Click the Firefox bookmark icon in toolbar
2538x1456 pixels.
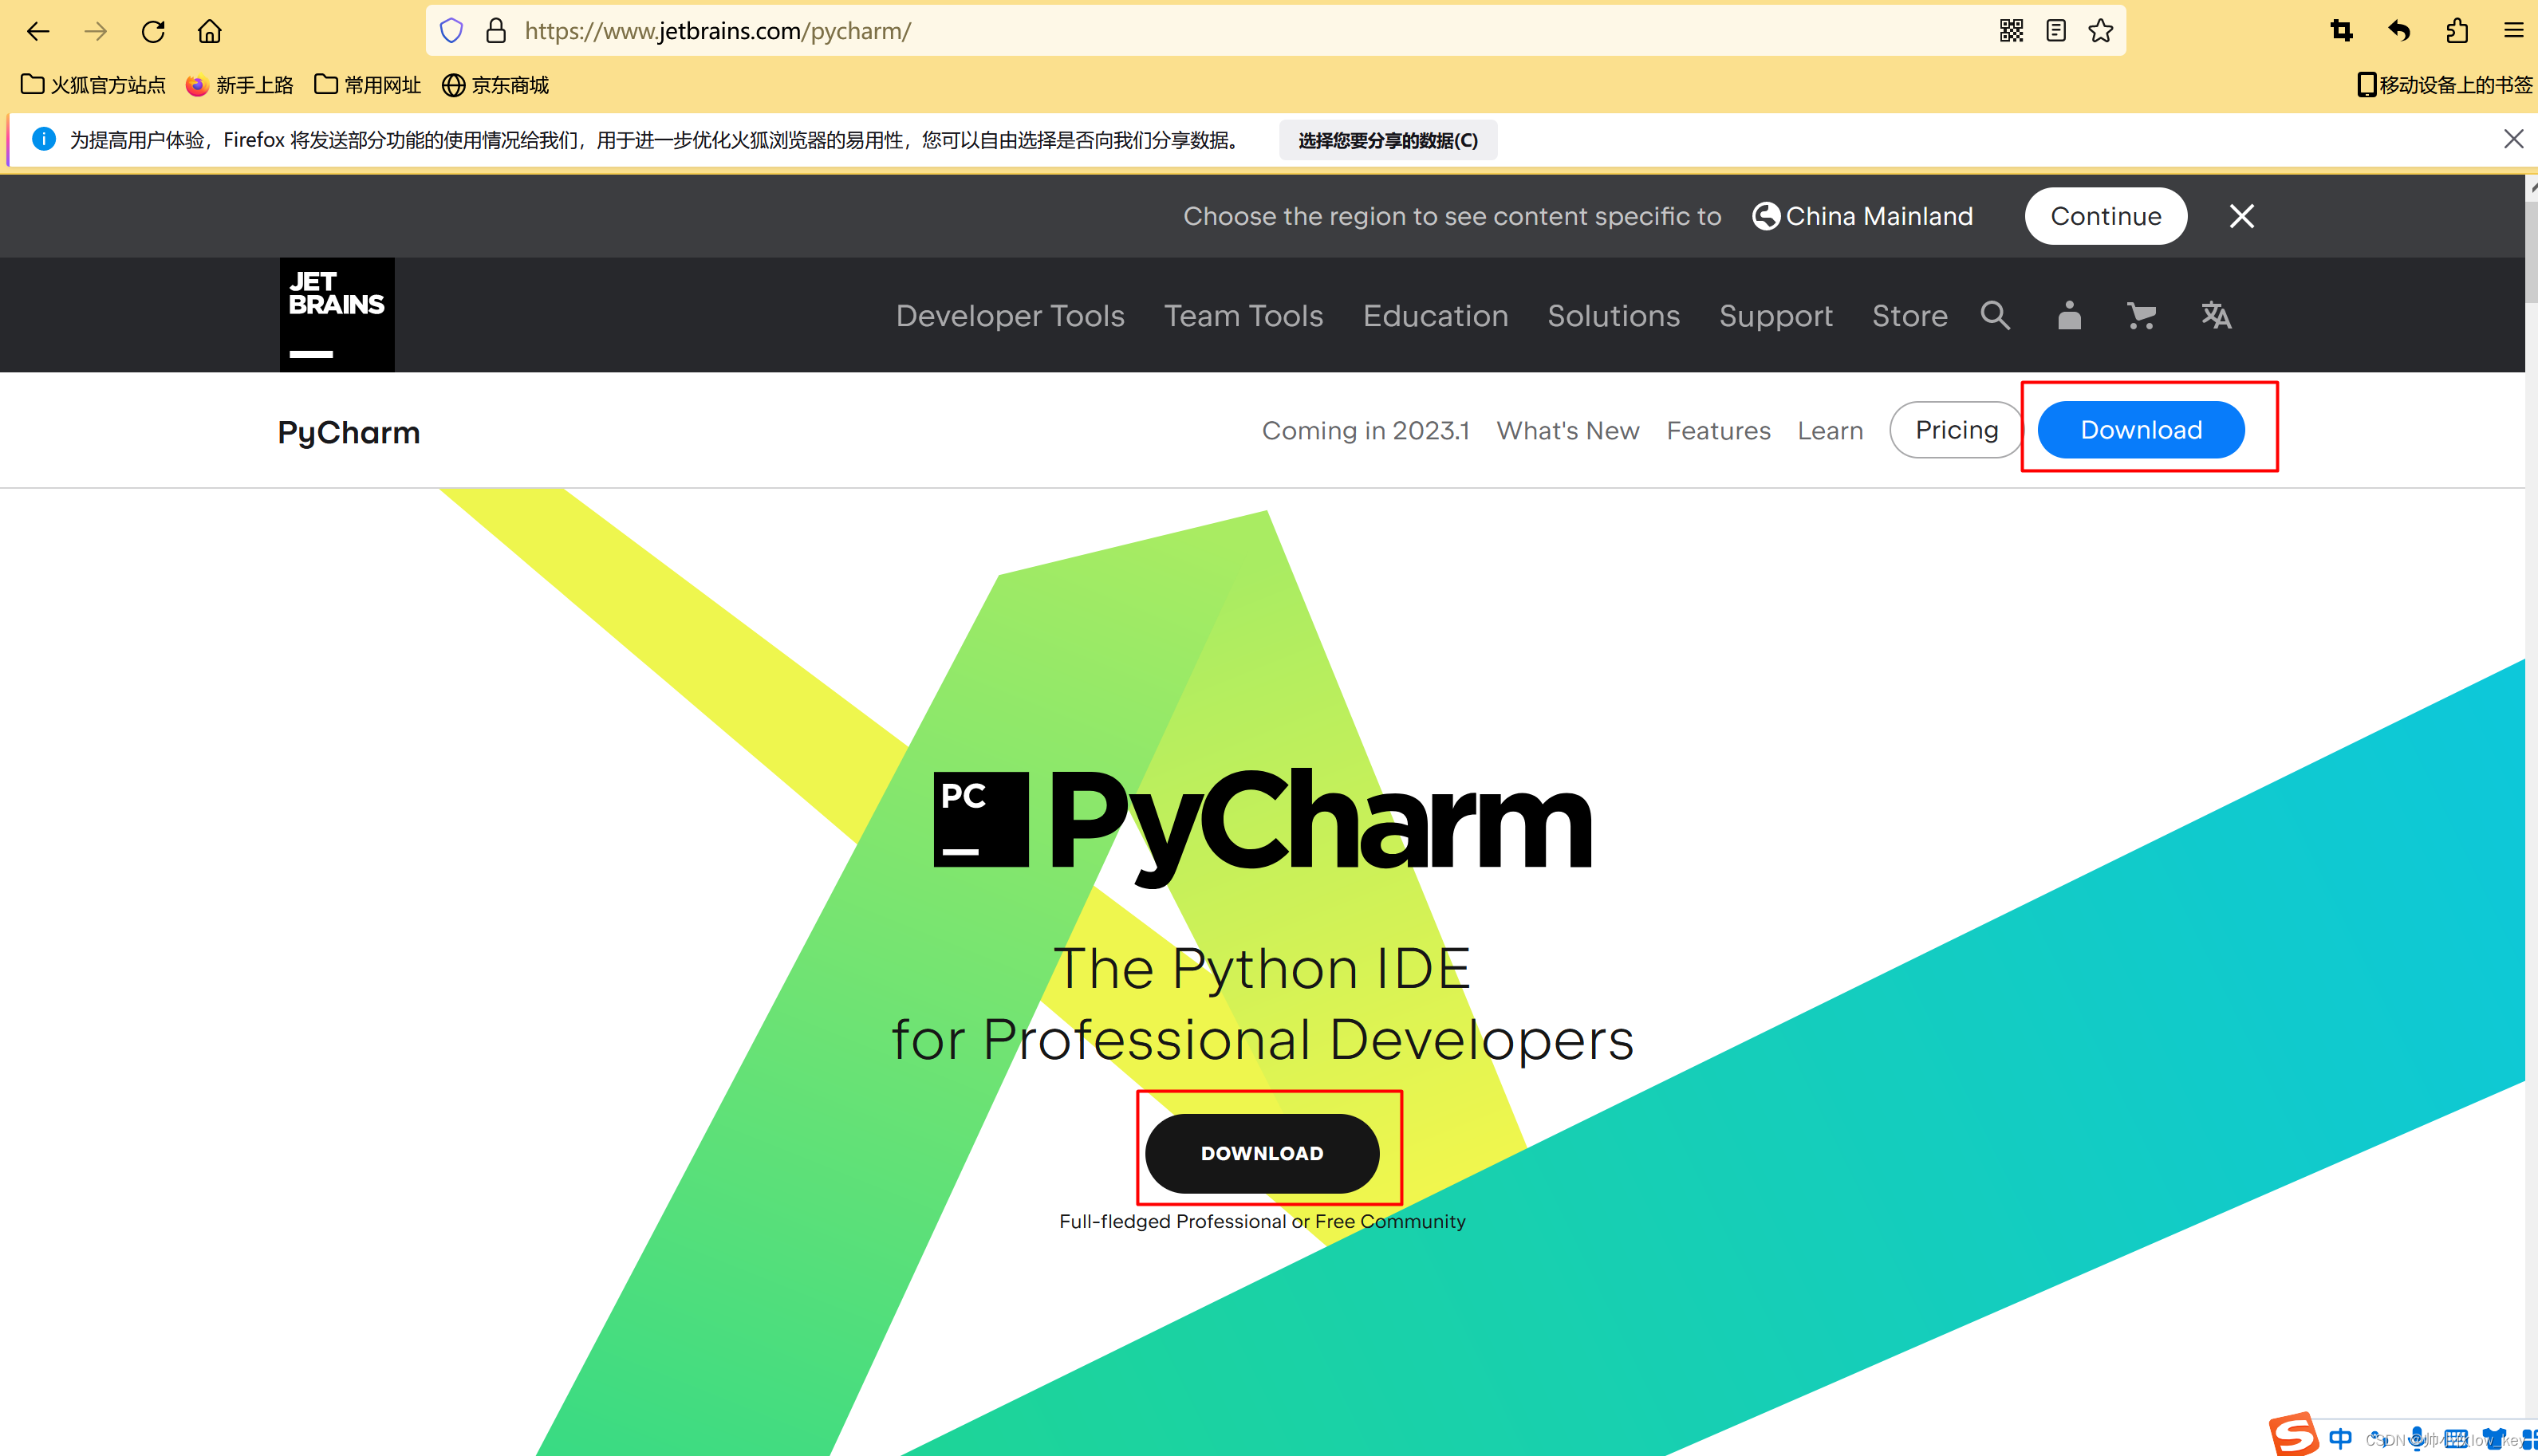(x=2100, y=31)
